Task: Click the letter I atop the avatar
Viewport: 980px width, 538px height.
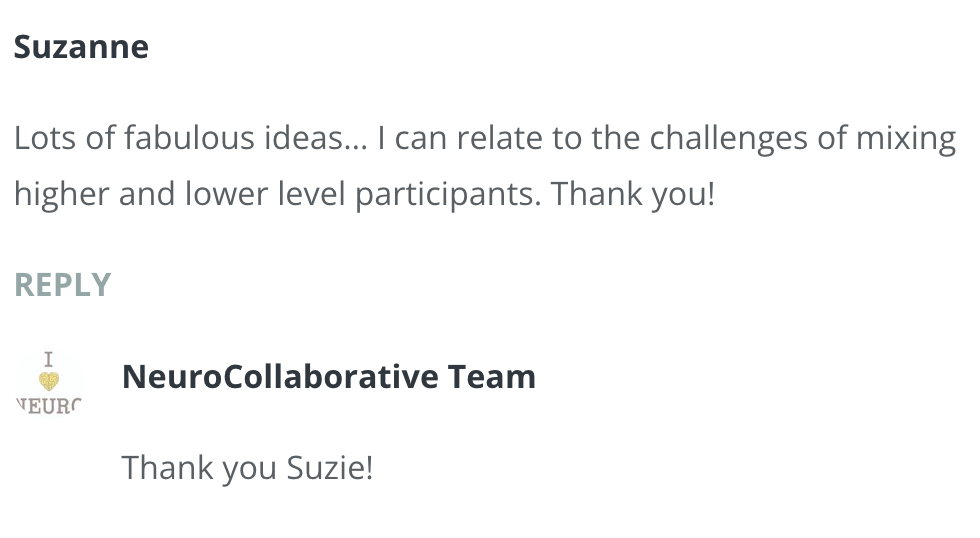Action: tap(48, 359)
